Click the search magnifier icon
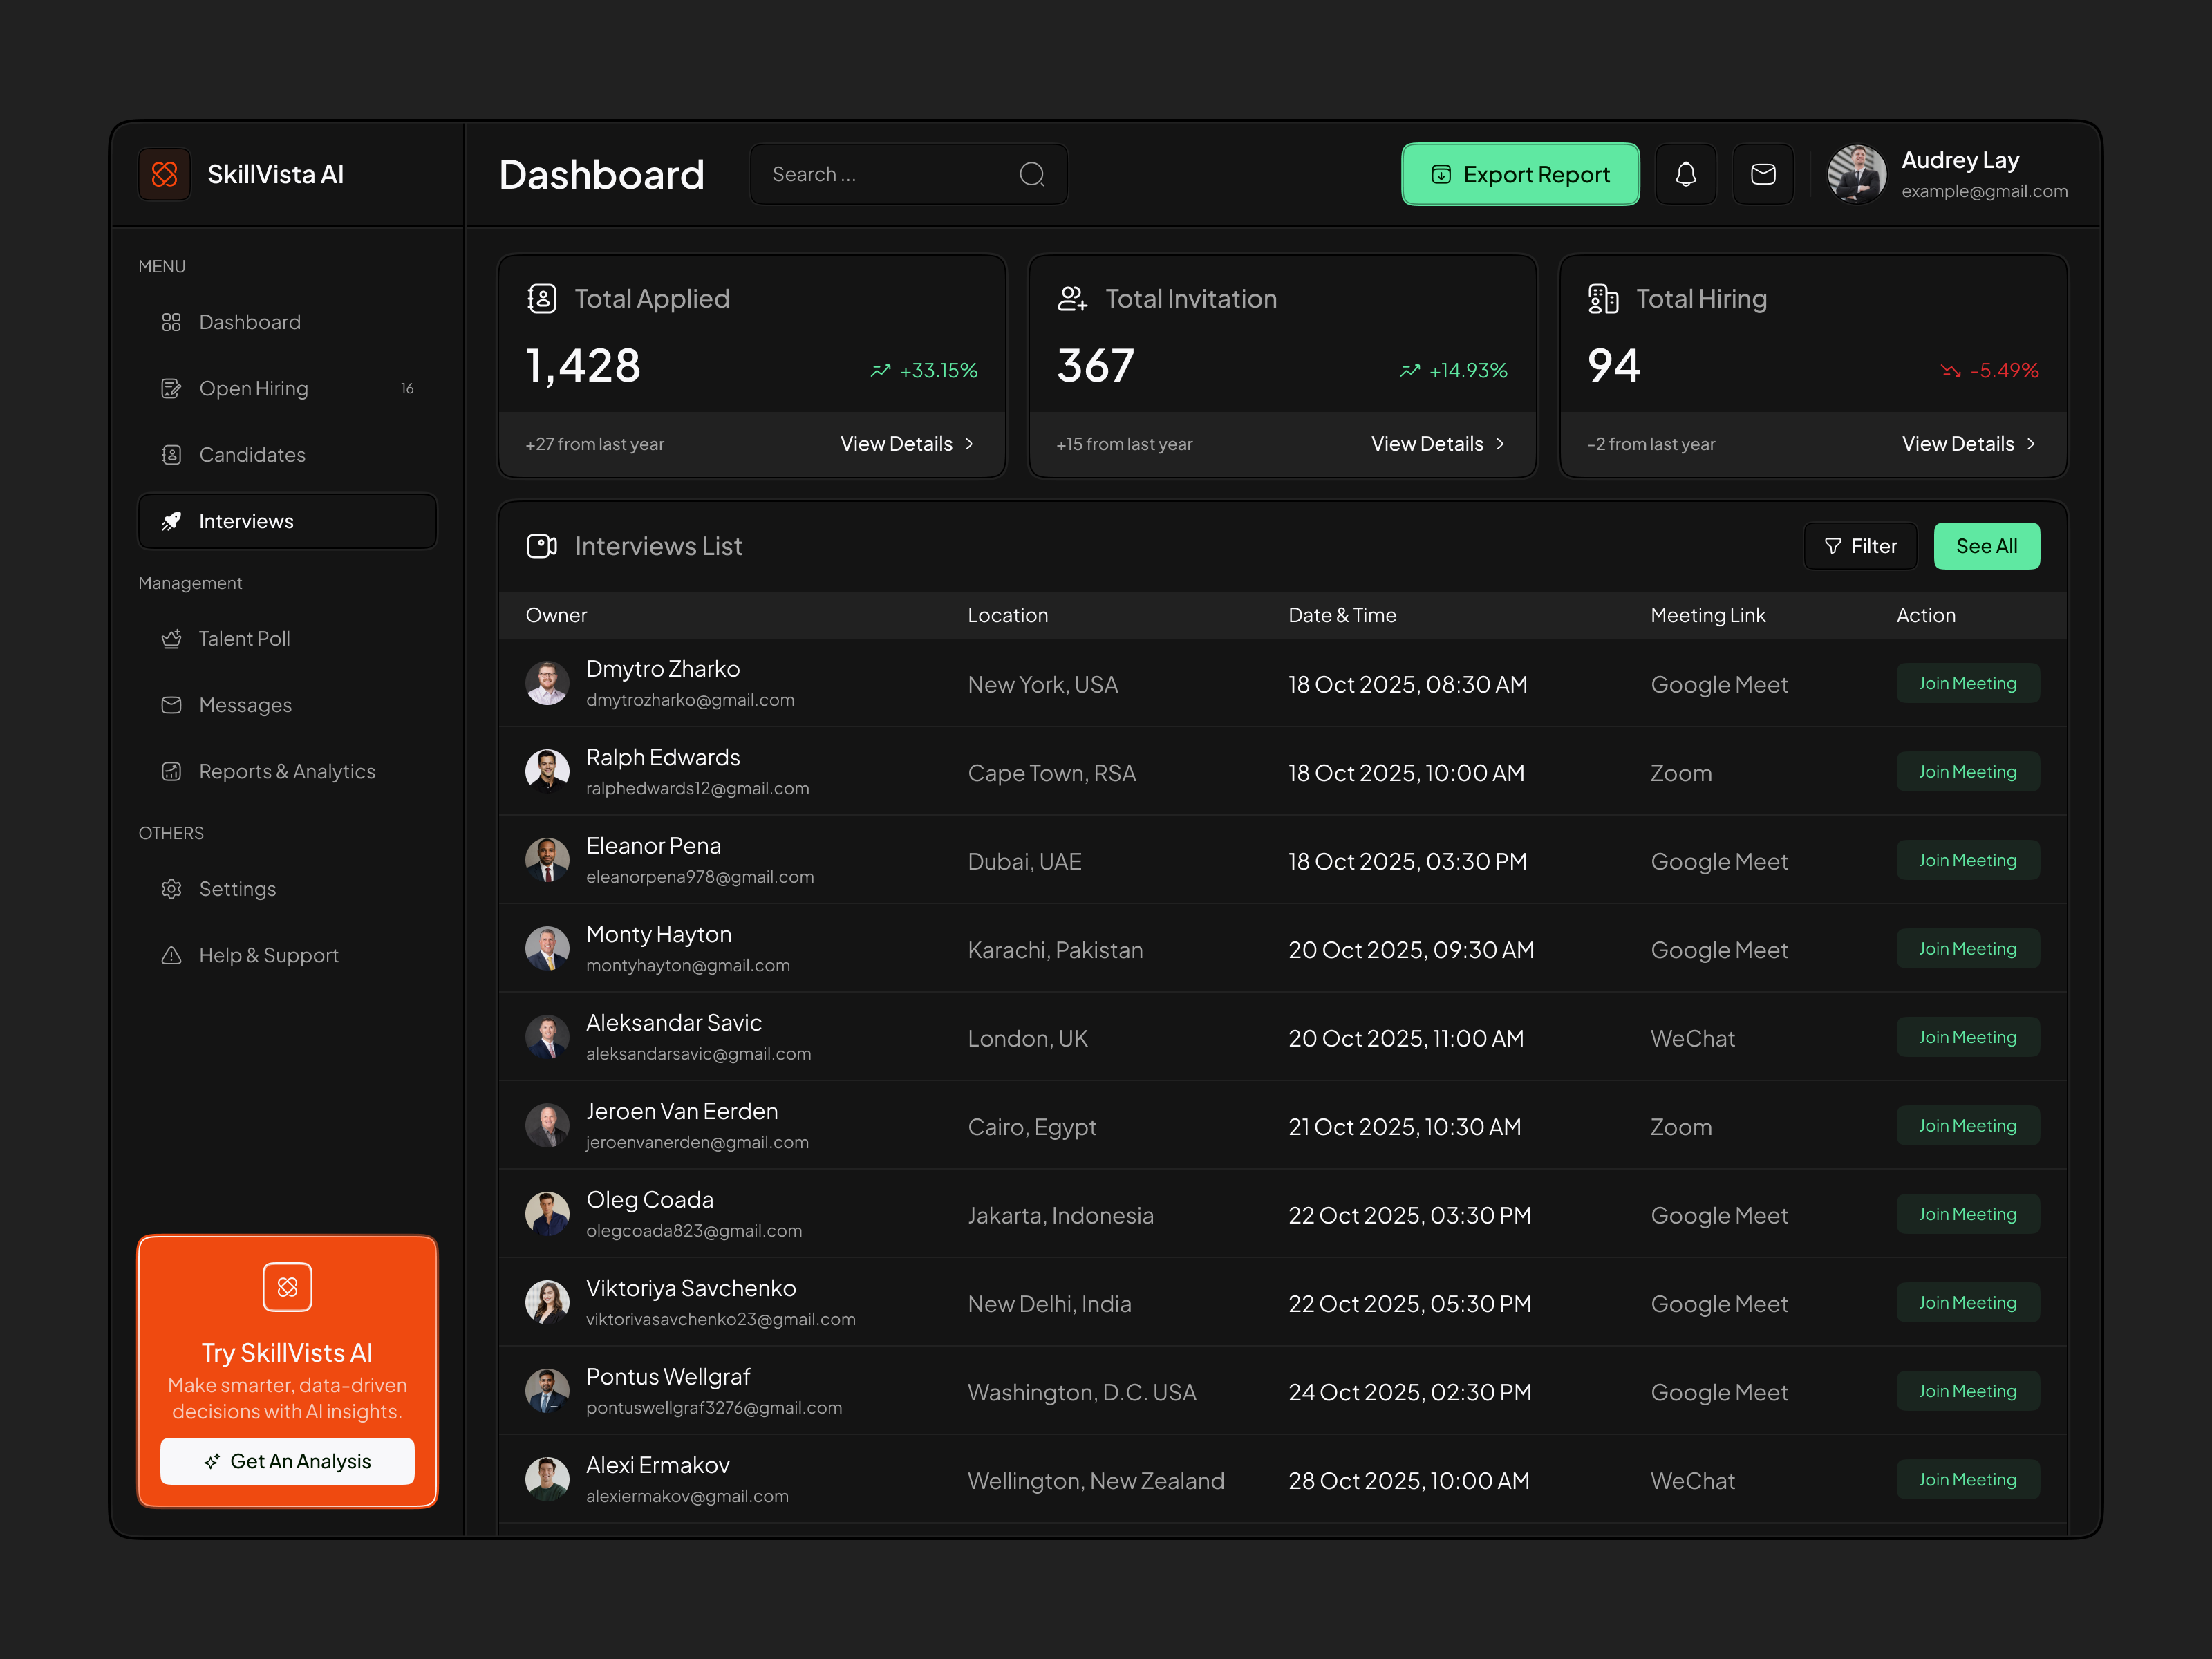 1032,174
